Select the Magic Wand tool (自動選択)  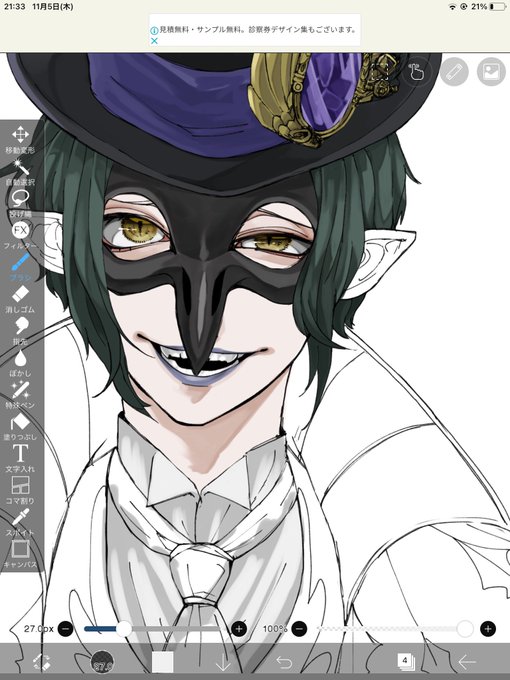click(x=20, y=172)
